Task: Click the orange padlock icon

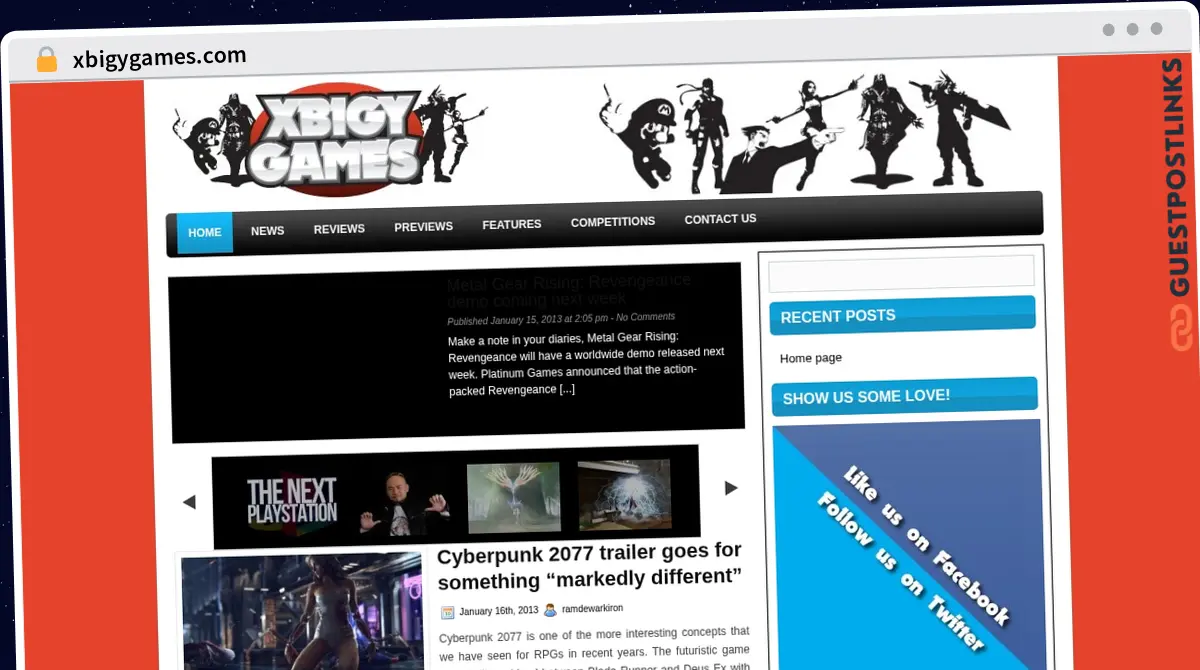Action: point(46,59)
